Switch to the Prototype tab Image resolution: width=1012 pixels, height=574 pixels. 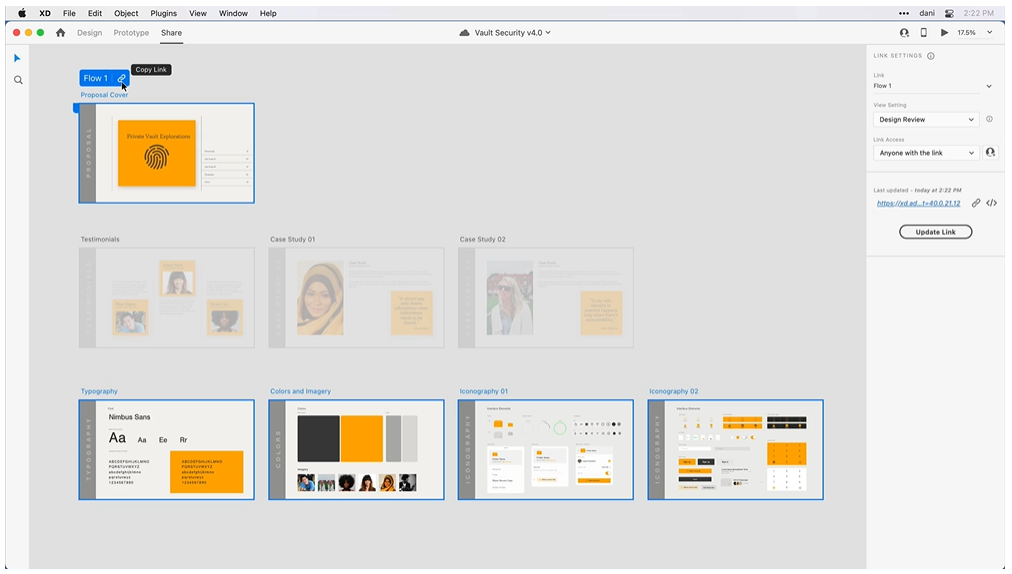131,33
